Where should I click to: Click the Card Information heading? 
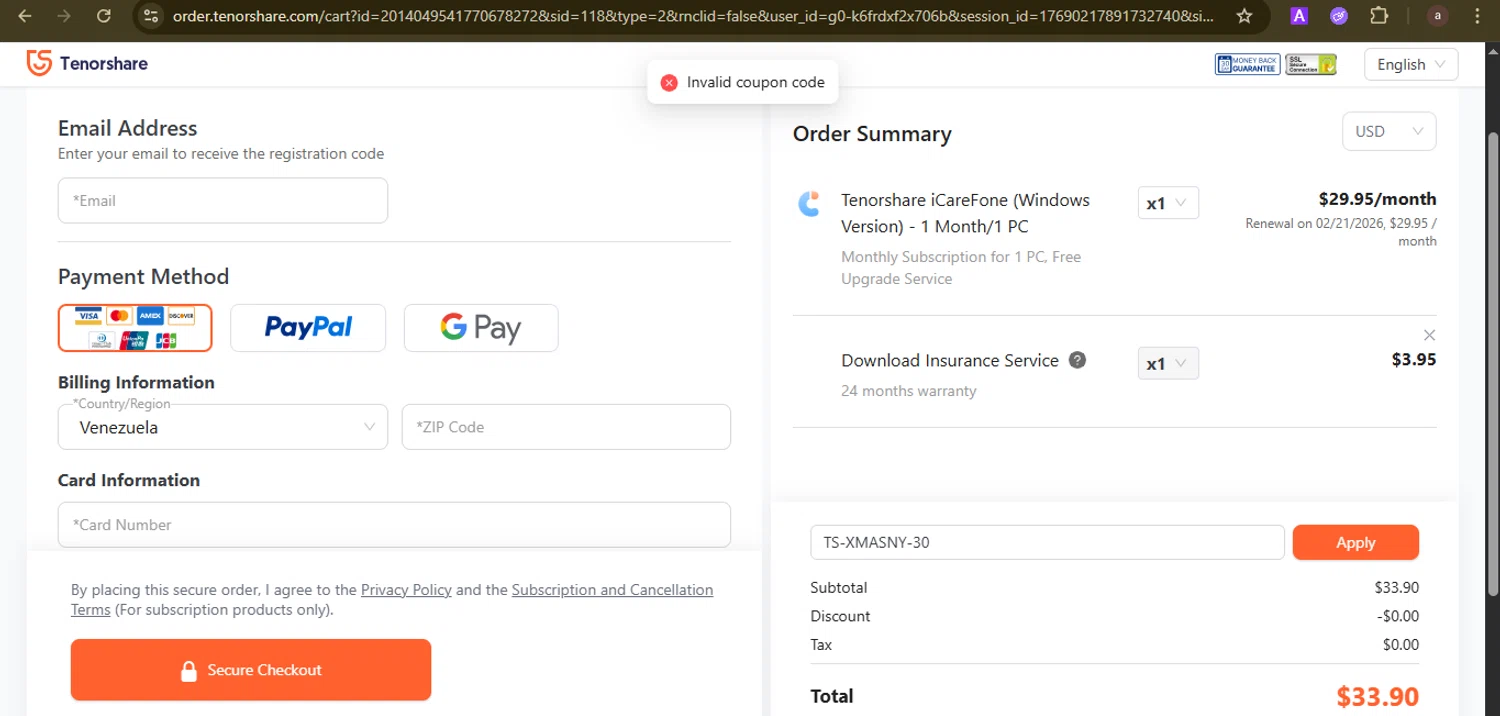(x=129, y=480)
